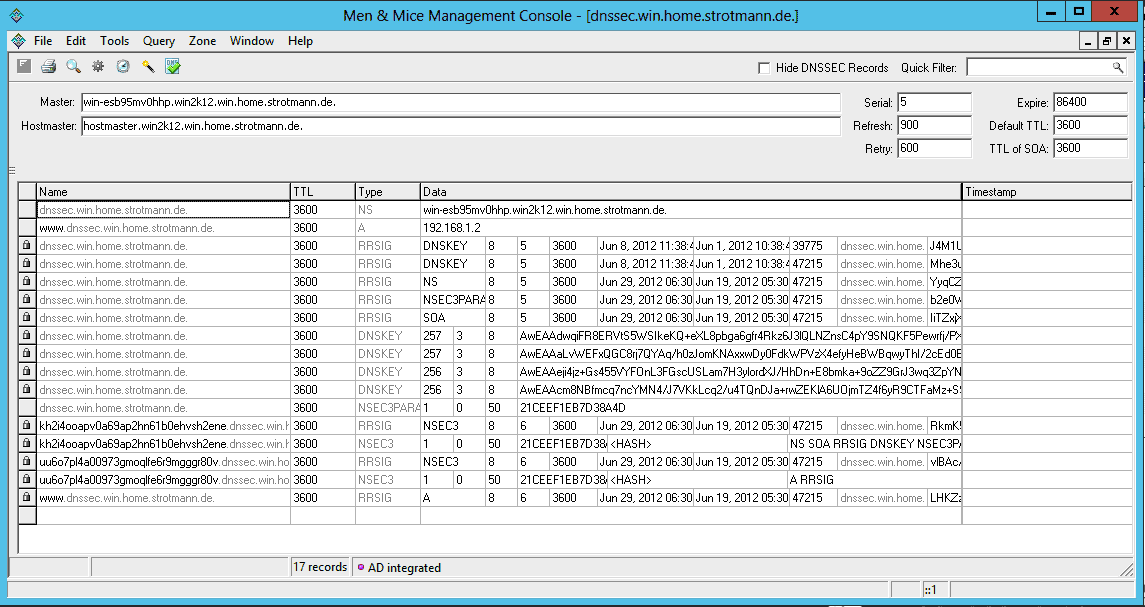Click the Print toolbar icon
This screenshot has height=607, width=1145.
coord(48,66)
